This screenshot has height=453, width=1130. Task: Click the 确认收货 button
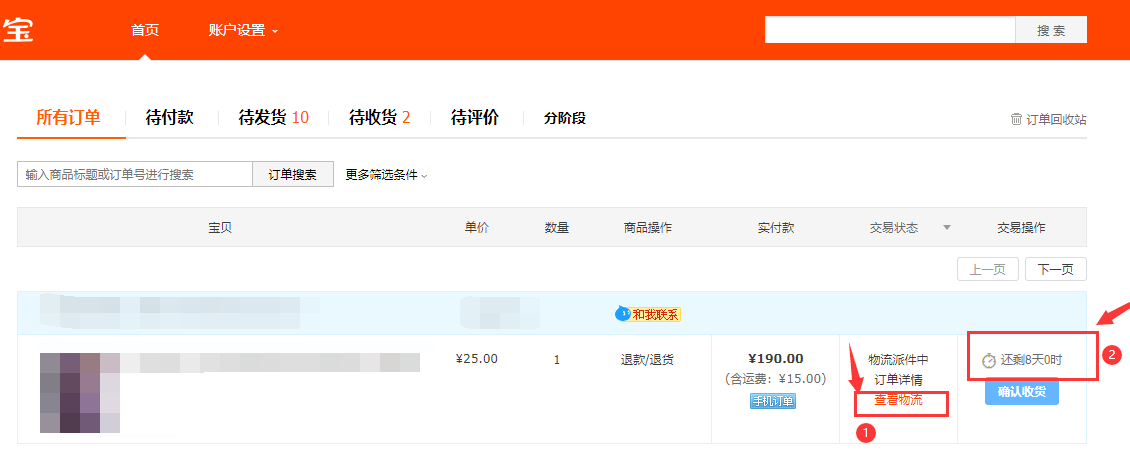pos(1022,392)
